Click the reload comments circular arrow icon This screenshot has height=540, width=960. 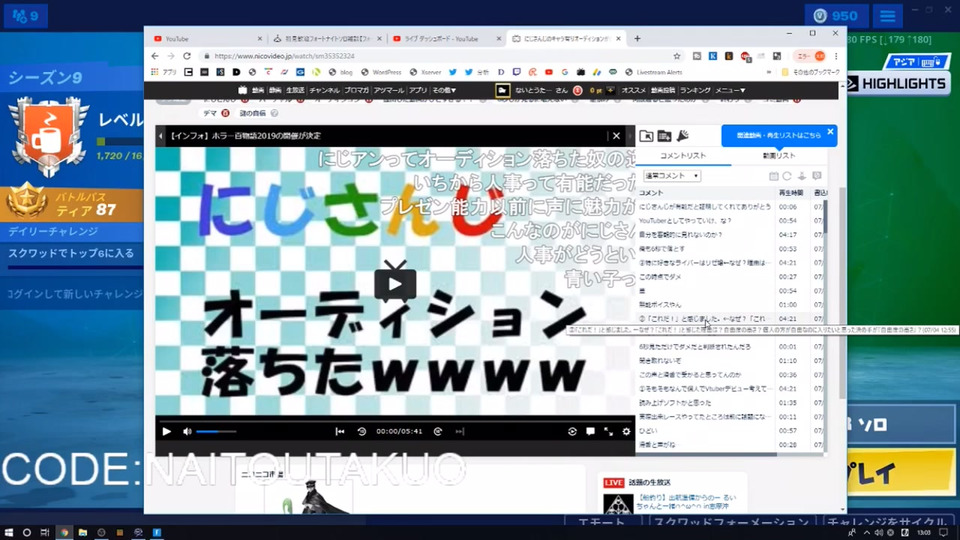tap(787, 176)
